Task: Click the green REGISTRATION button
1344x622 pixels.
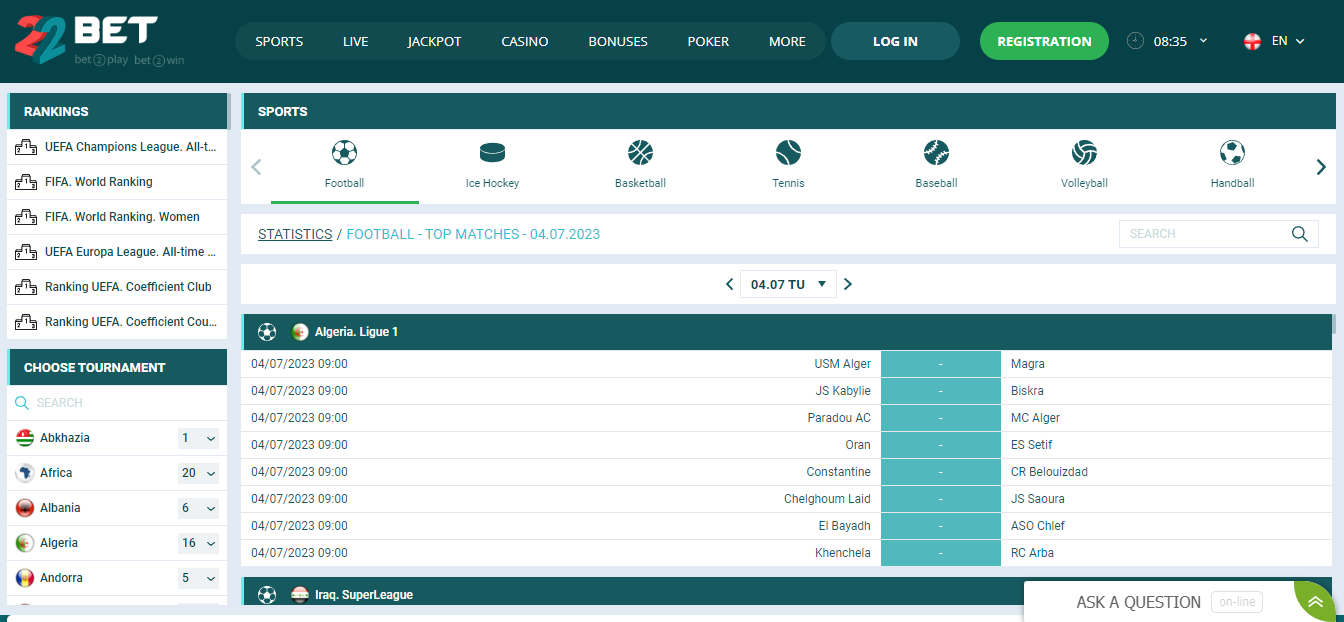Action: tap(1043, 41)
